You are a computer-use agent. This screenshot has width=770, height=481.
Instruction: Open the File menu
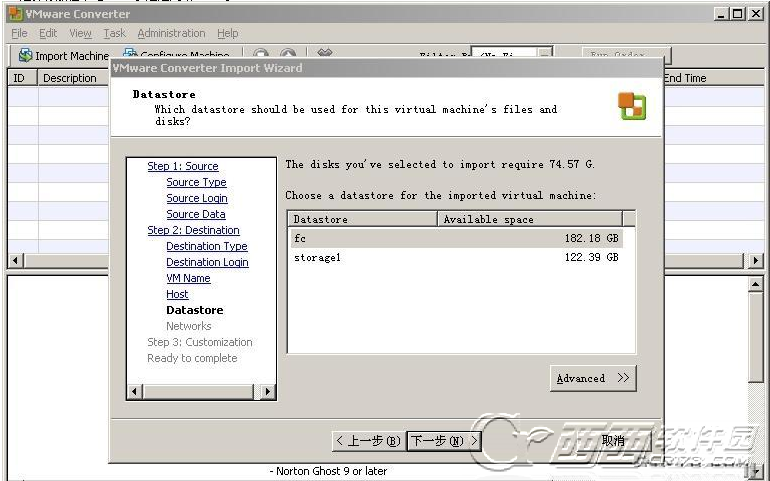coord(19,33)
